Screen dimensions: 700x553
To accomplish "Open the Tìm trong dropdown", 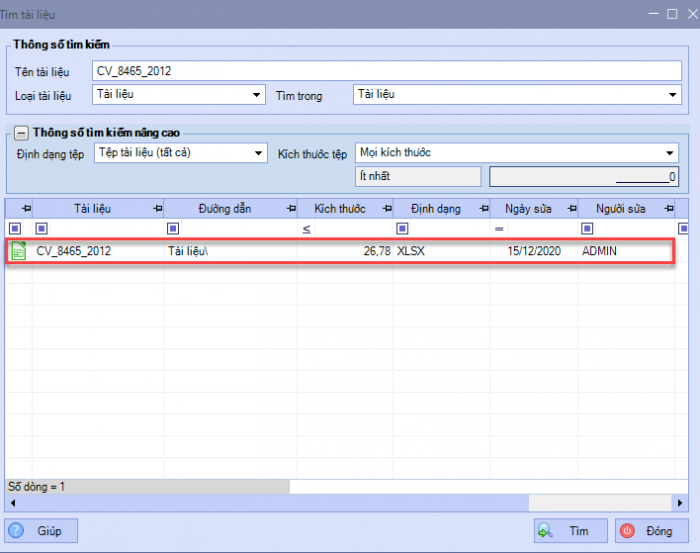I will tap(673, 95).
